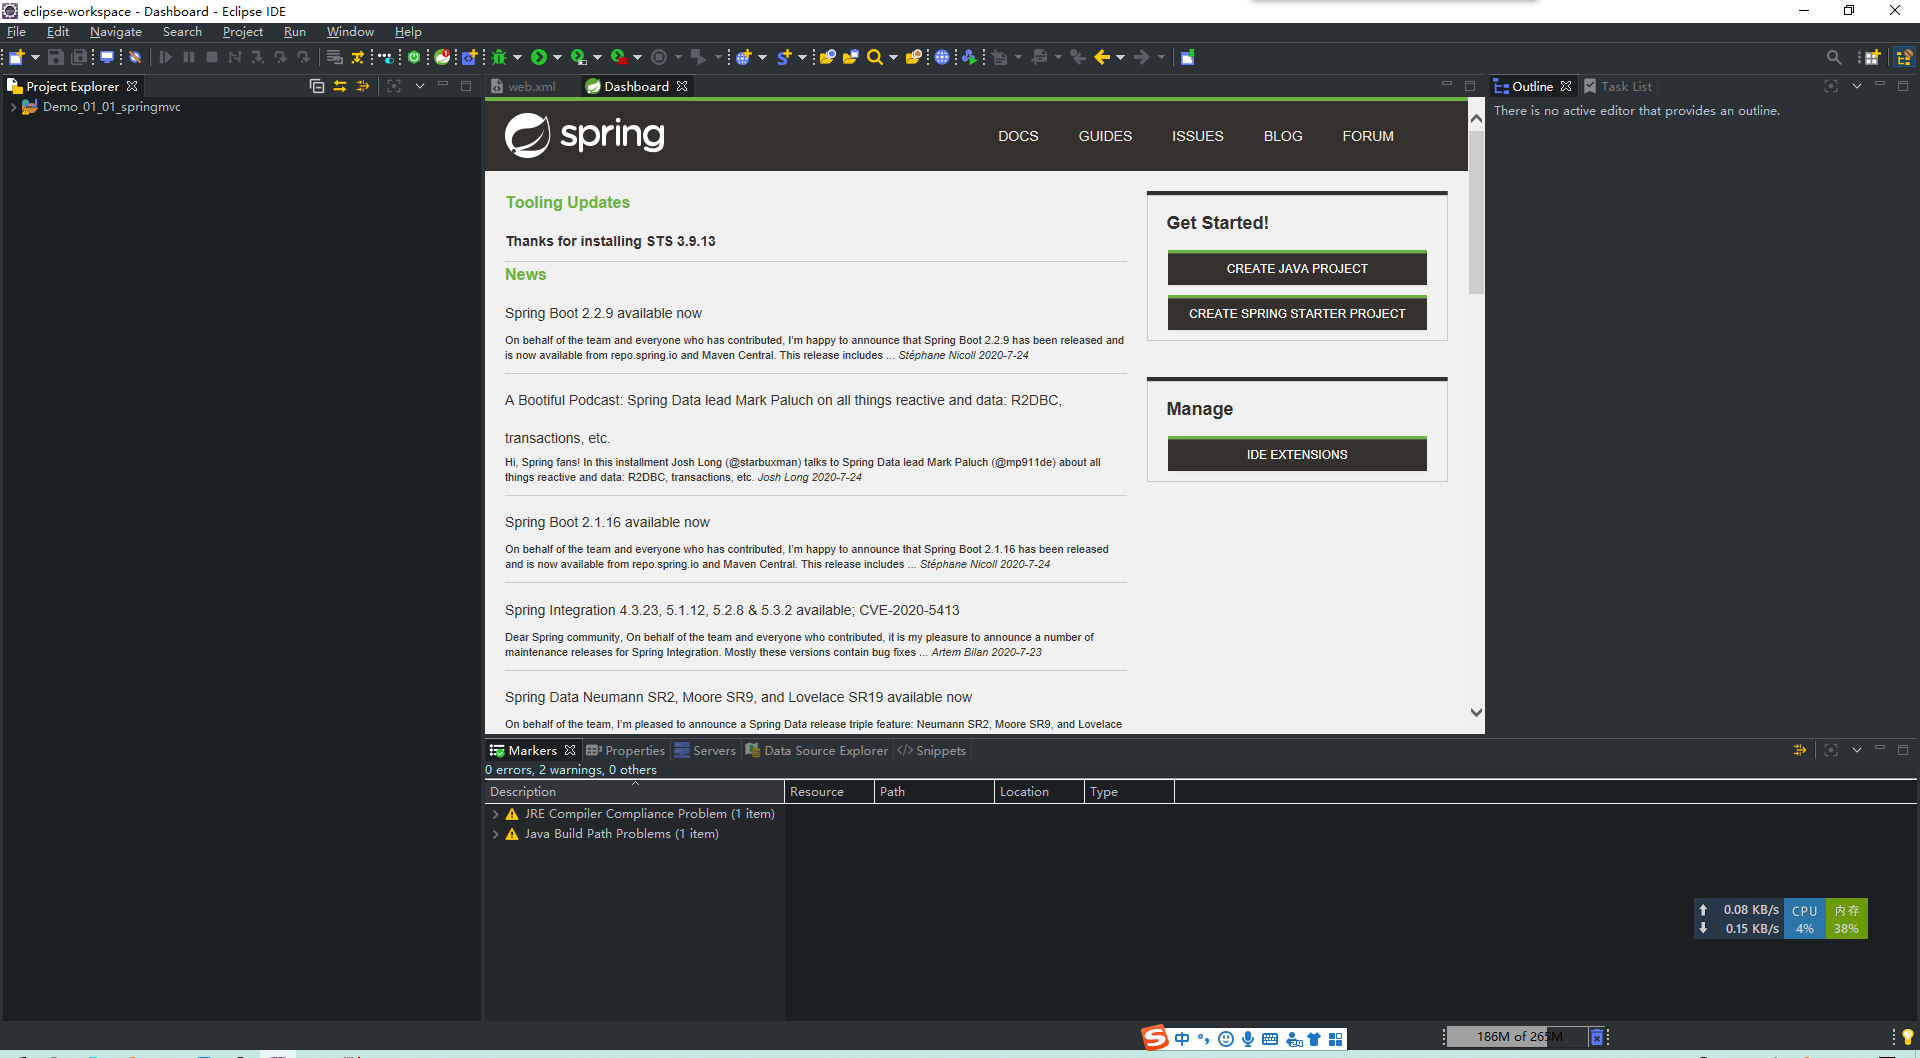Expand Java Build Path Problems marker
The height and width of the screenshot is (1058, 1920).
(495, 834)
